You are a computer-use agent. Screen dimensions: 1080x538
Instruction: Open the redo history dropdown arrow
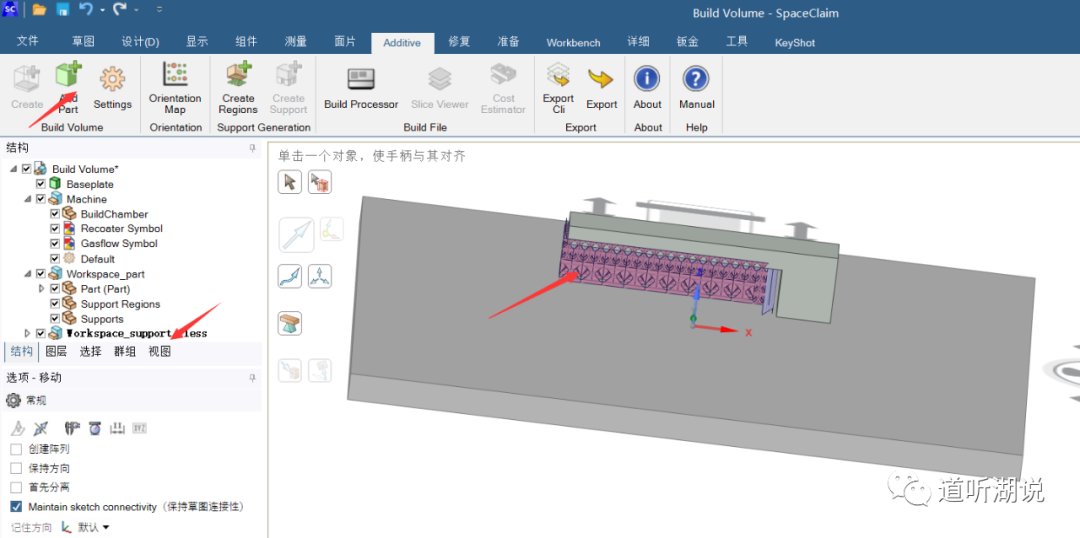pyautogui.click(x=136, y=10)
